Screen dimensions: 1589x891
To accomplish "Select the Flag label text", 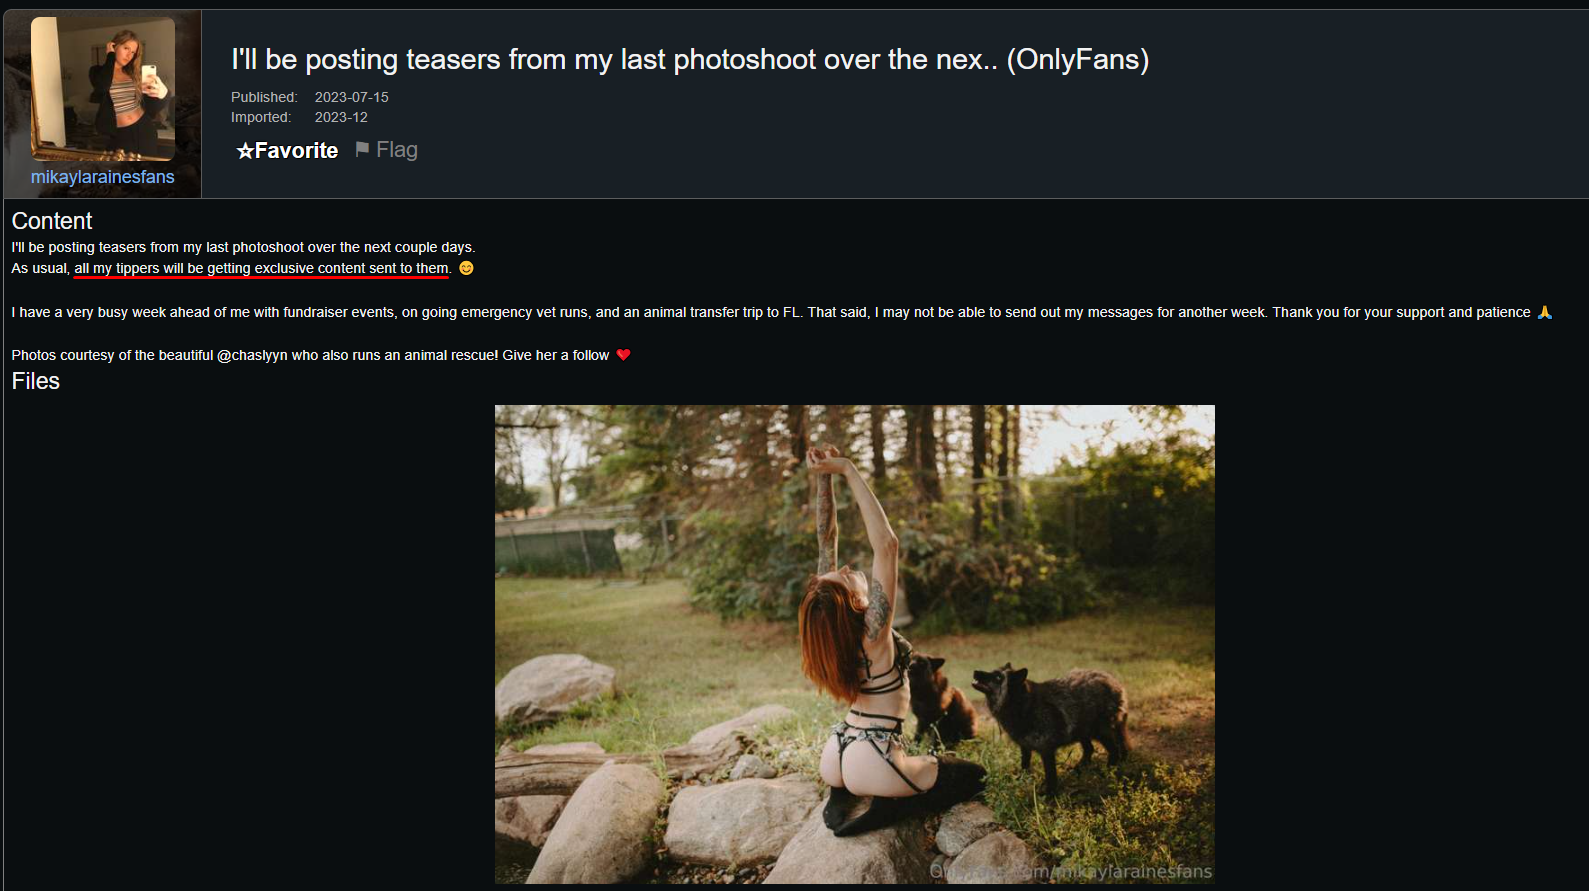I will coord(397,150).
